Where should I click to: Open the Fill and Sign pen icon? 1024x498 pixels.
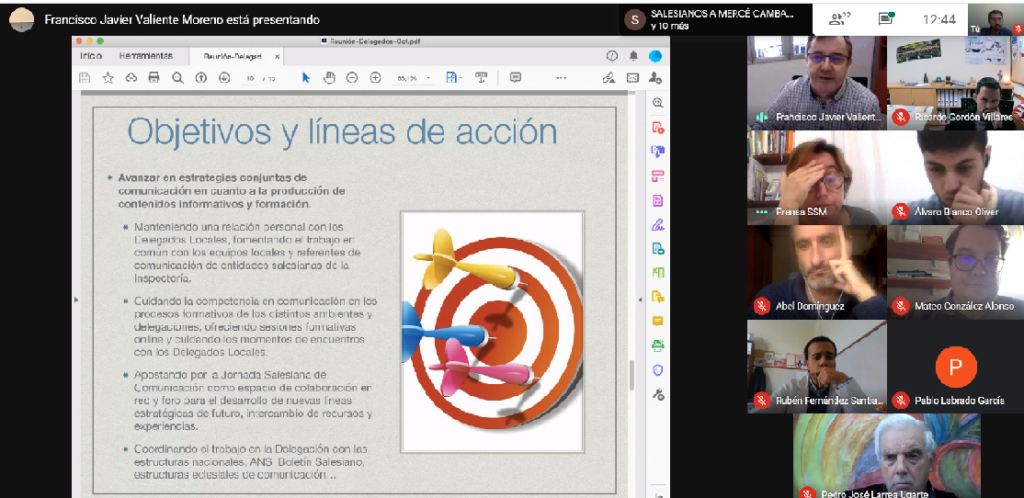[x=609, y=78]
